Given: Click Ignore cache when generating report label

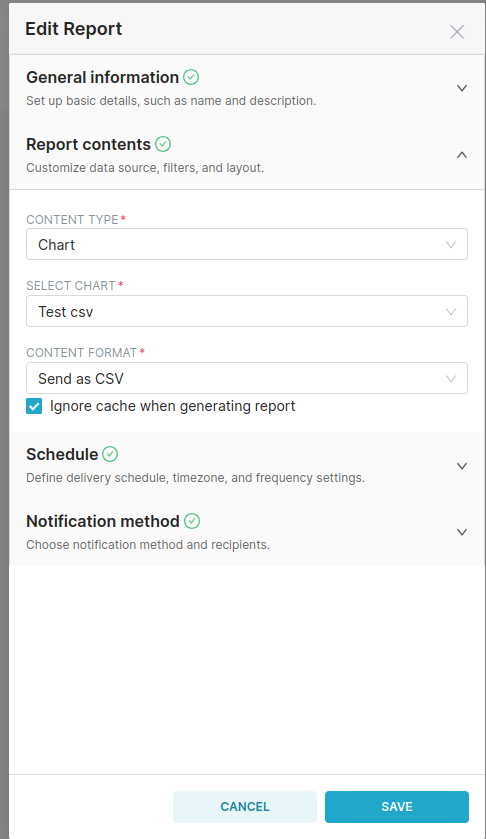Looking at the screenshot, I should (172, 406).
